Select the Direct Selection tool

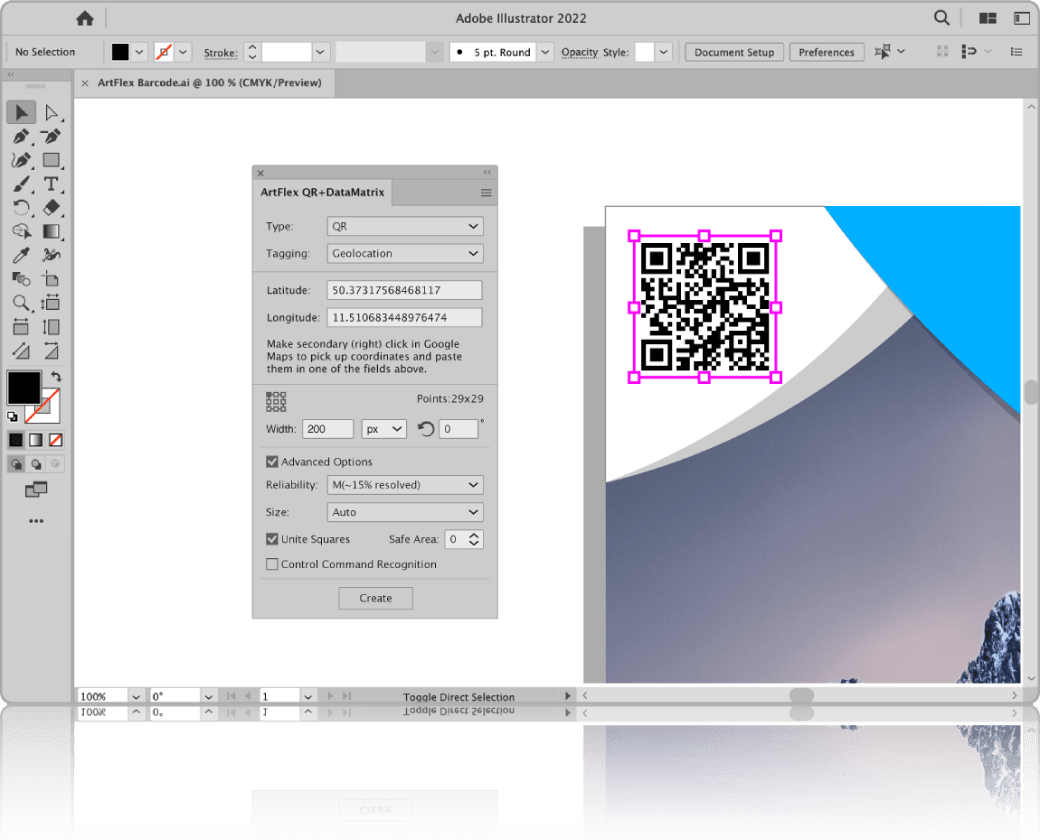point(52,113)
